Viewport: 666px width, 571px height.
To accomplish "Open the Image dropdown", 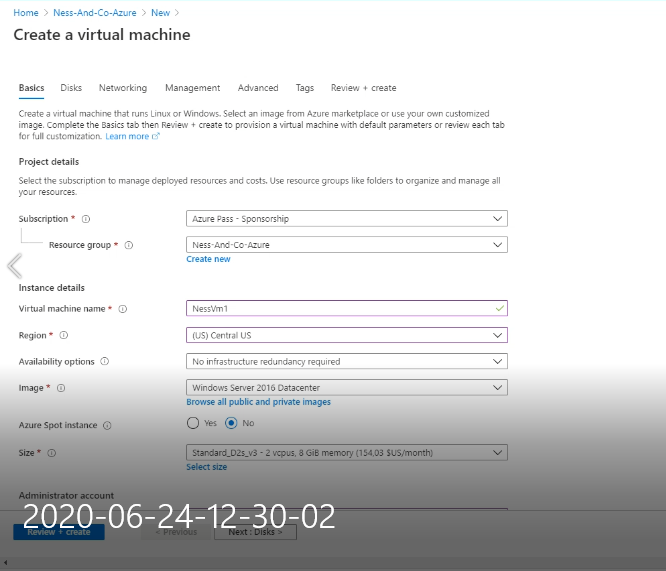I will coord(347,387).
